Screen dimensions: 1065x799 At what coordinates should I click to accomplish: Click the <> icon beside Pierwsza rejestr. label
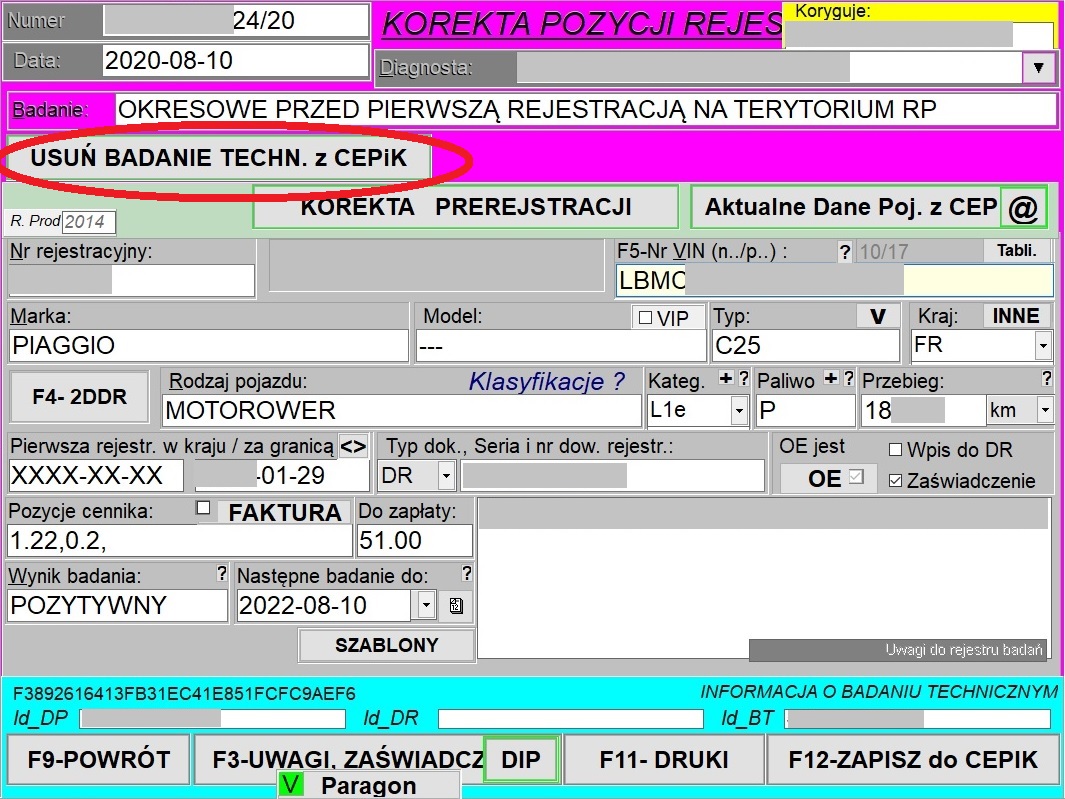coord(352,447)
